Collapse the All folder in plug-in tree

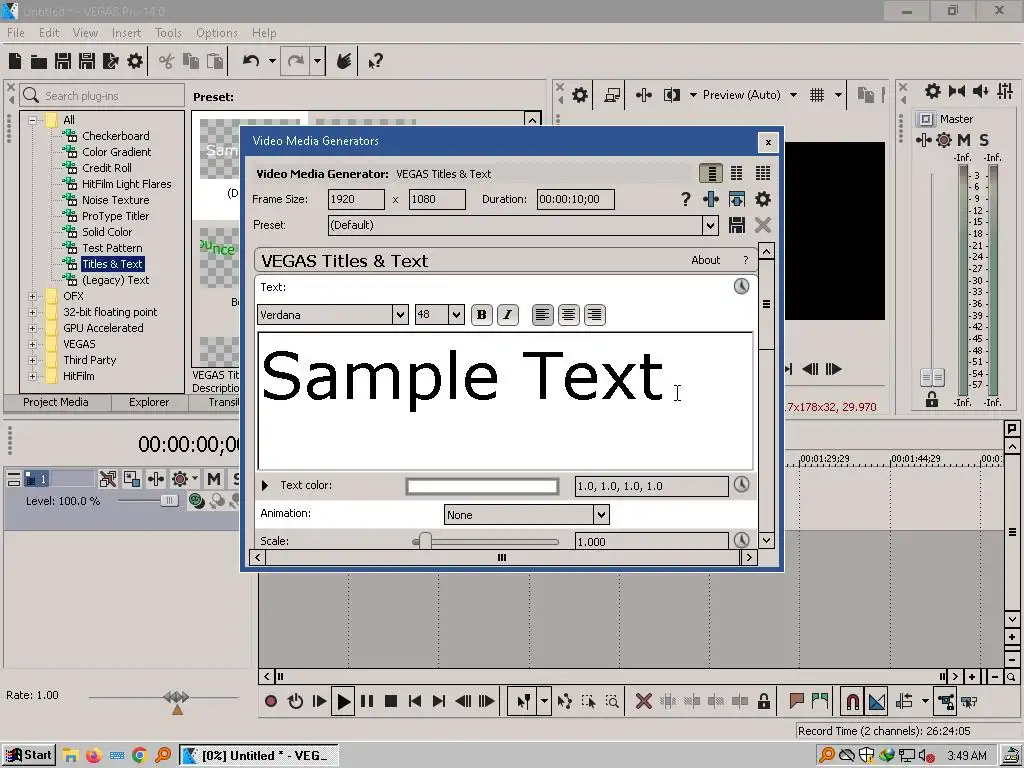point(32,120)
